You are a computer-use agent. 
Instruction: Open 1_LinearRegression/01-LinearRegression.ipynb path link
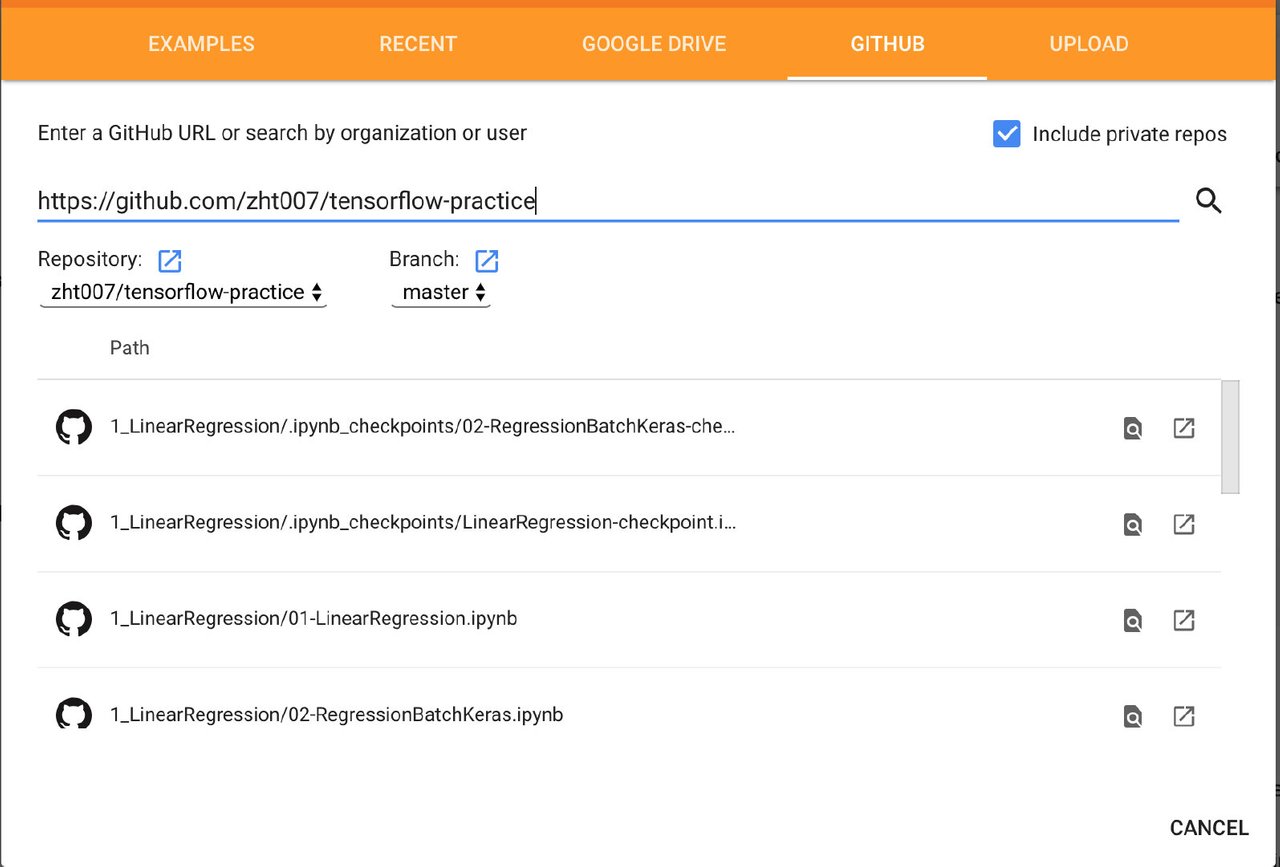point(313,618)
